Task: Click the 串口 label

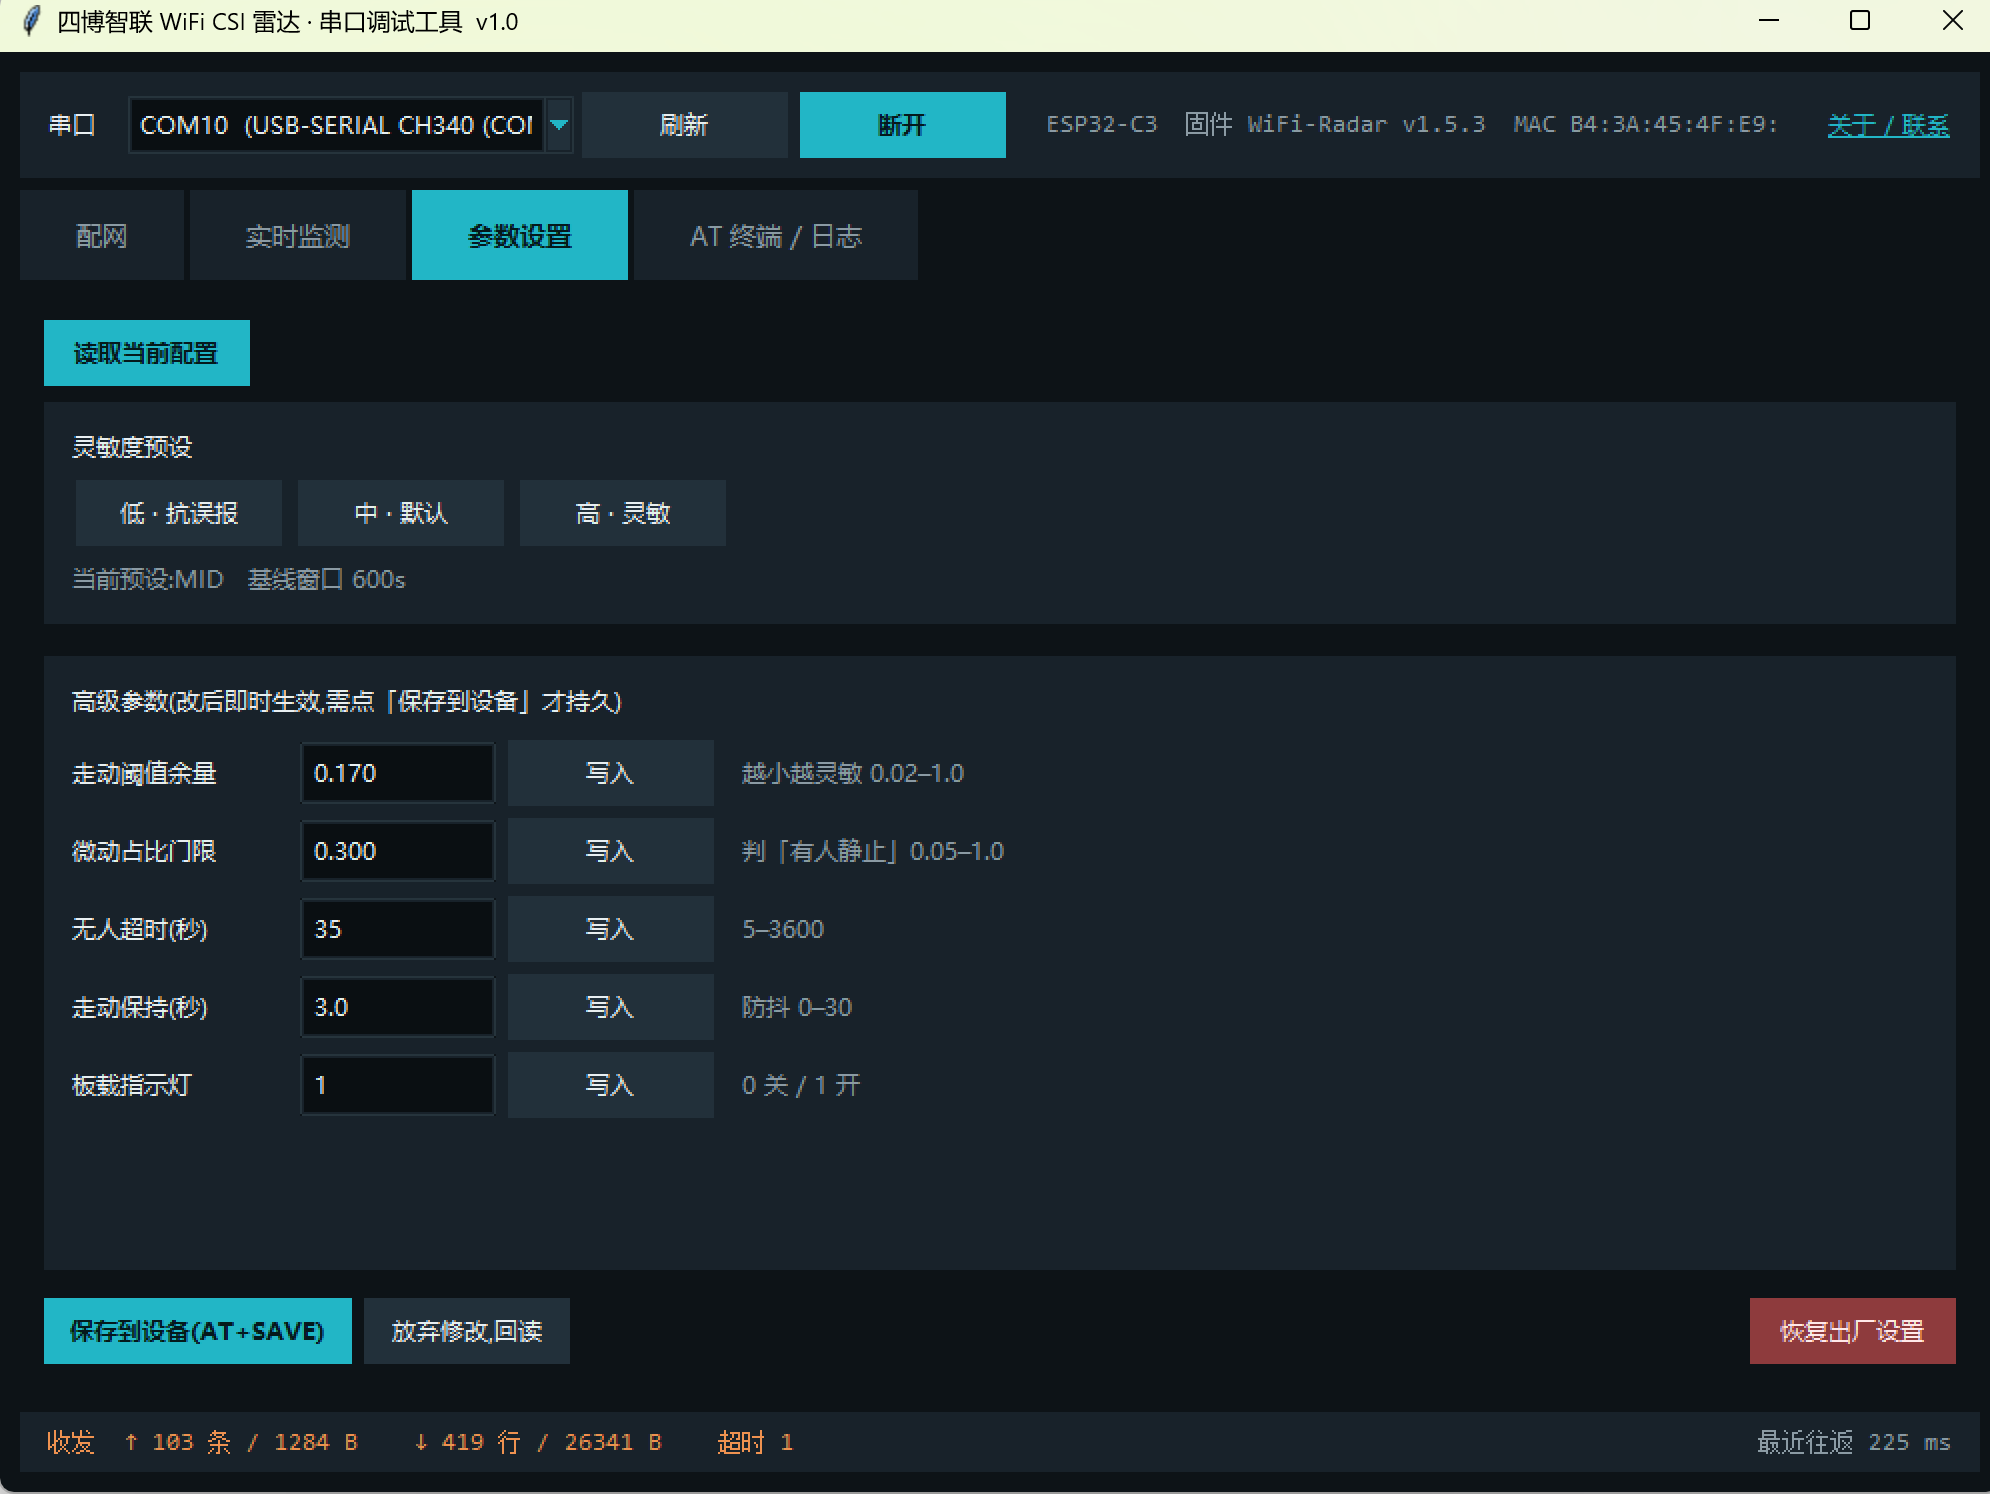Action: (72, 125)
